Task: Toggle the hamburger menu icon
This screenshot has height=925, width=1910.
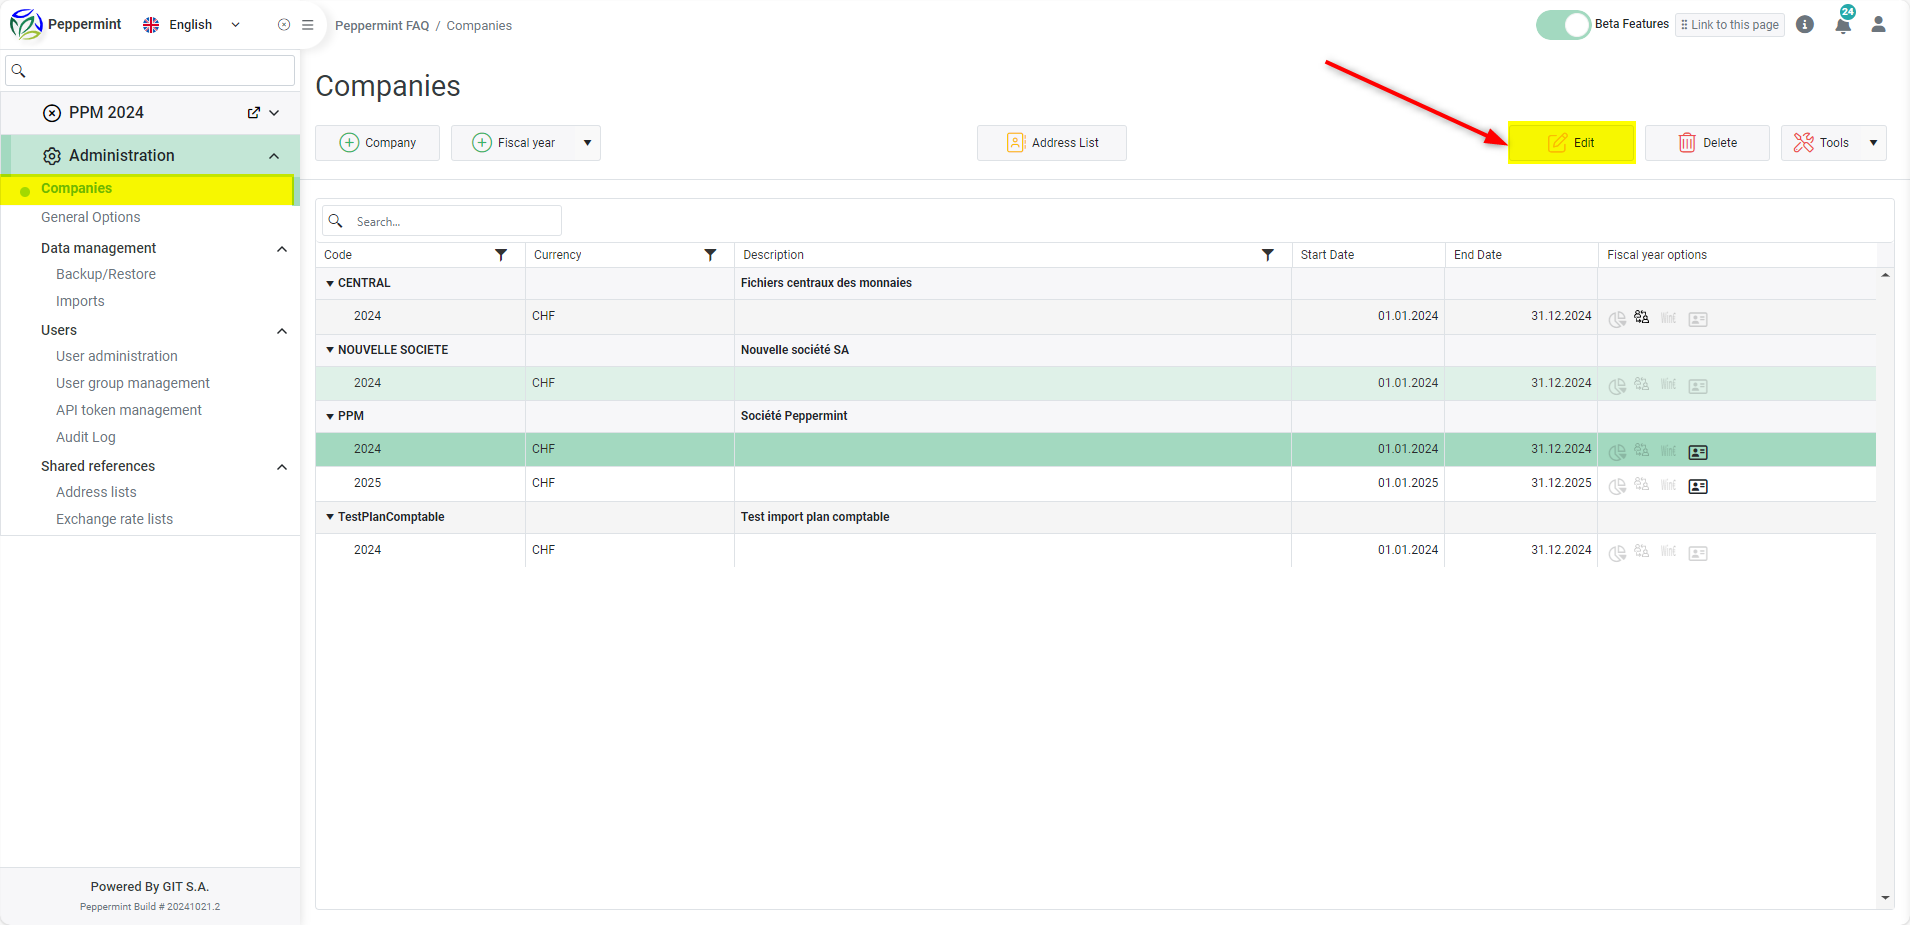Action: 308,25
